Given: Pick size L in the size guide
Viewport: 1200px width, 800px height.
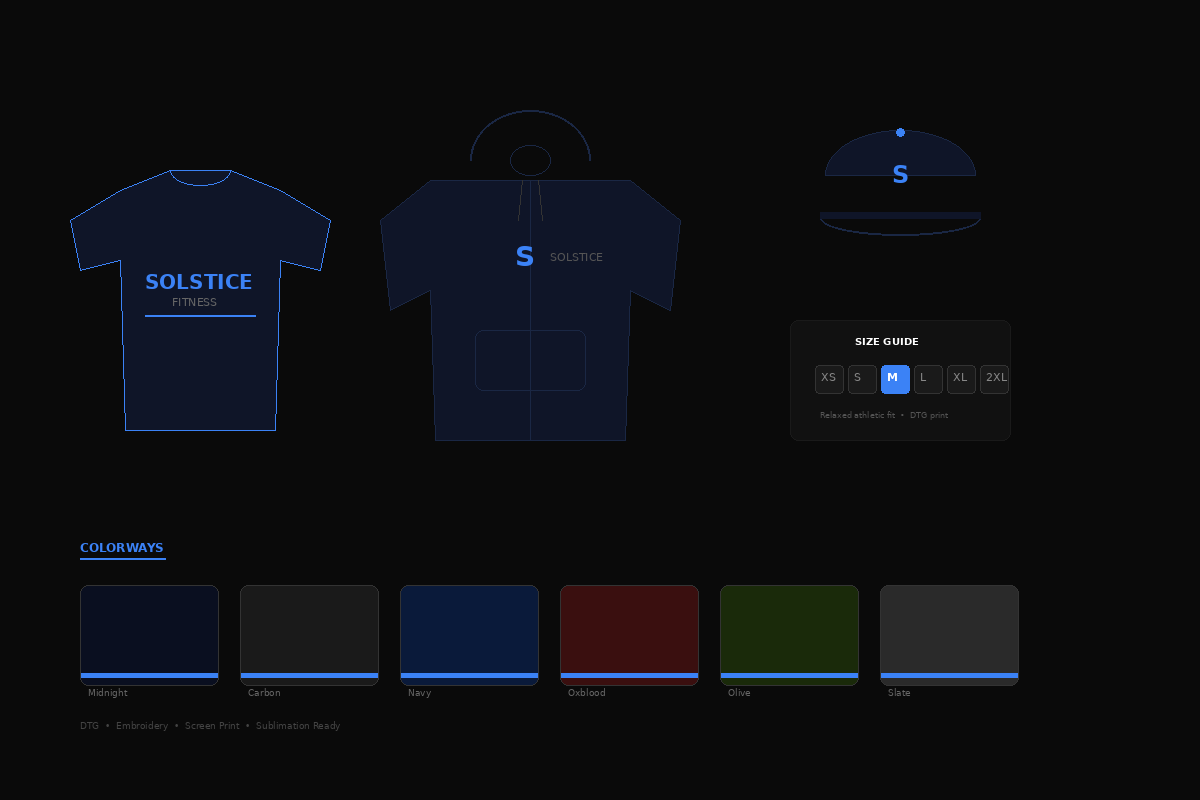Looking at the screenshot, I should [928, 379].
